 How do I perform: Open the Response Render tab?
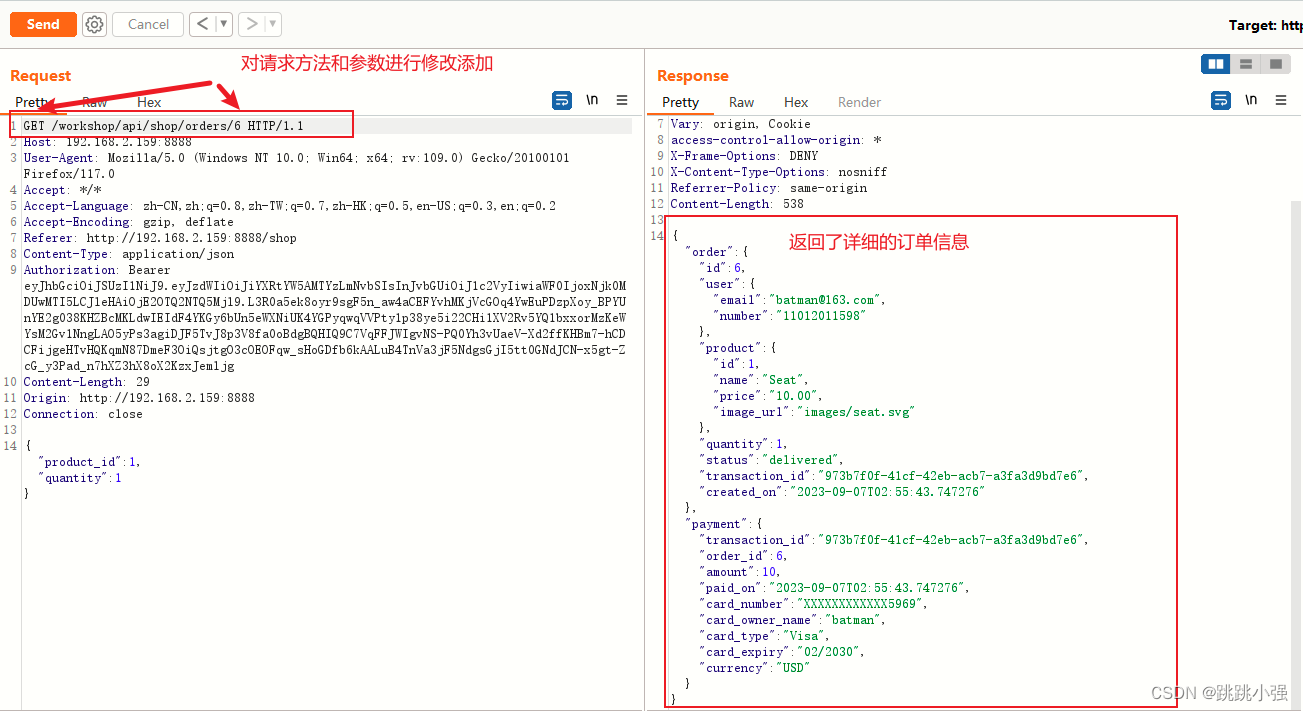tap(859, 102)
